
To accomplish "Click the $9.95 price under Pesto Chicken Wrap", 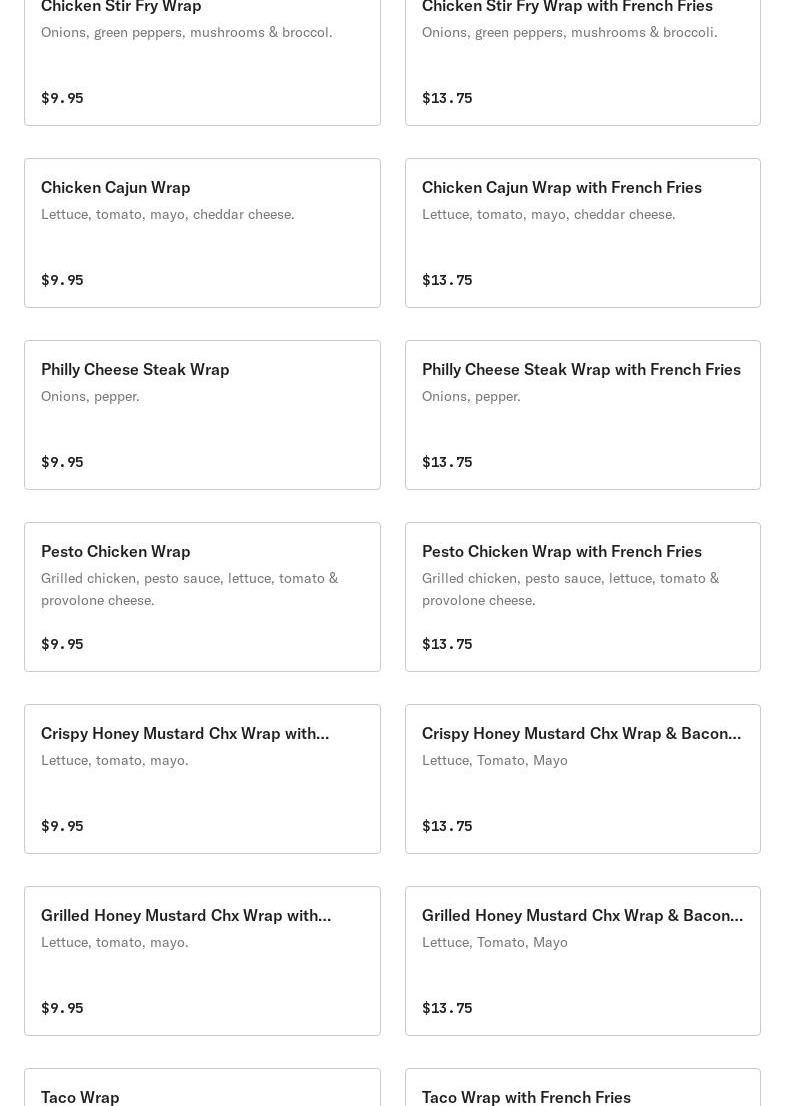I will 62,644.
